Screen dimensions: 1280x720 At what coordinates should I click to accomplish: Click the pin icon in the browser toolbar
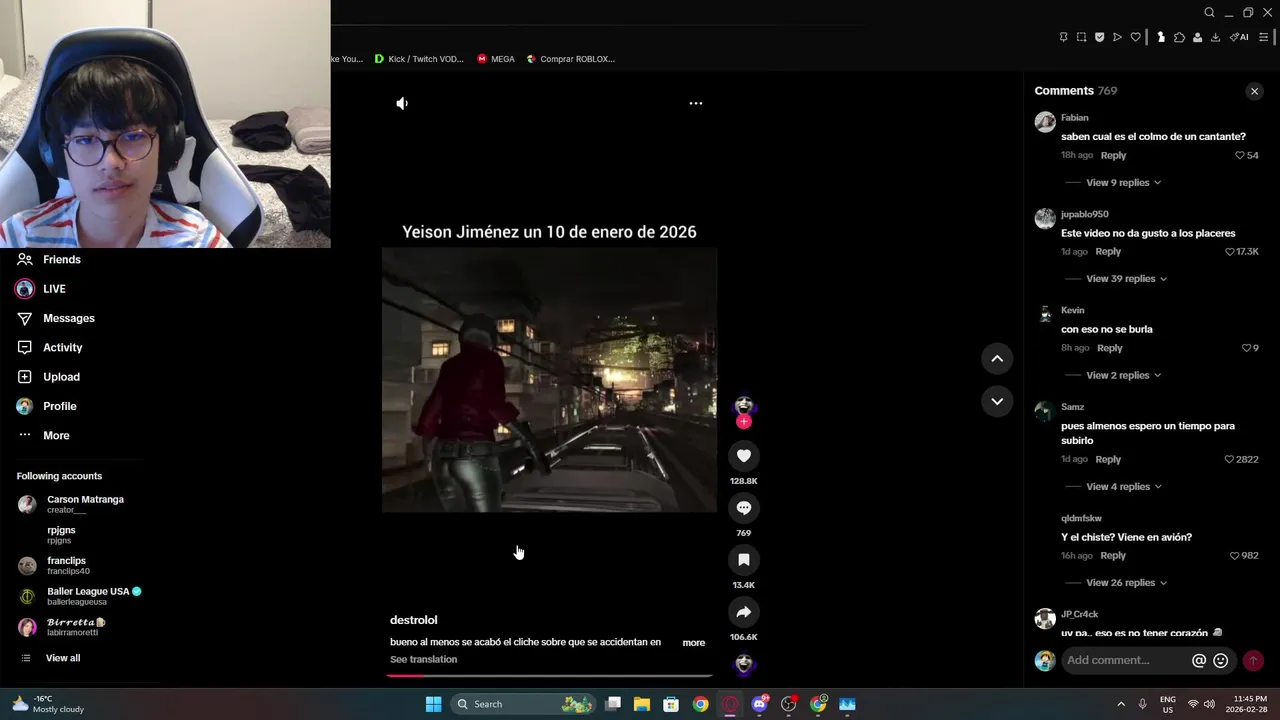coord(1063,37)
